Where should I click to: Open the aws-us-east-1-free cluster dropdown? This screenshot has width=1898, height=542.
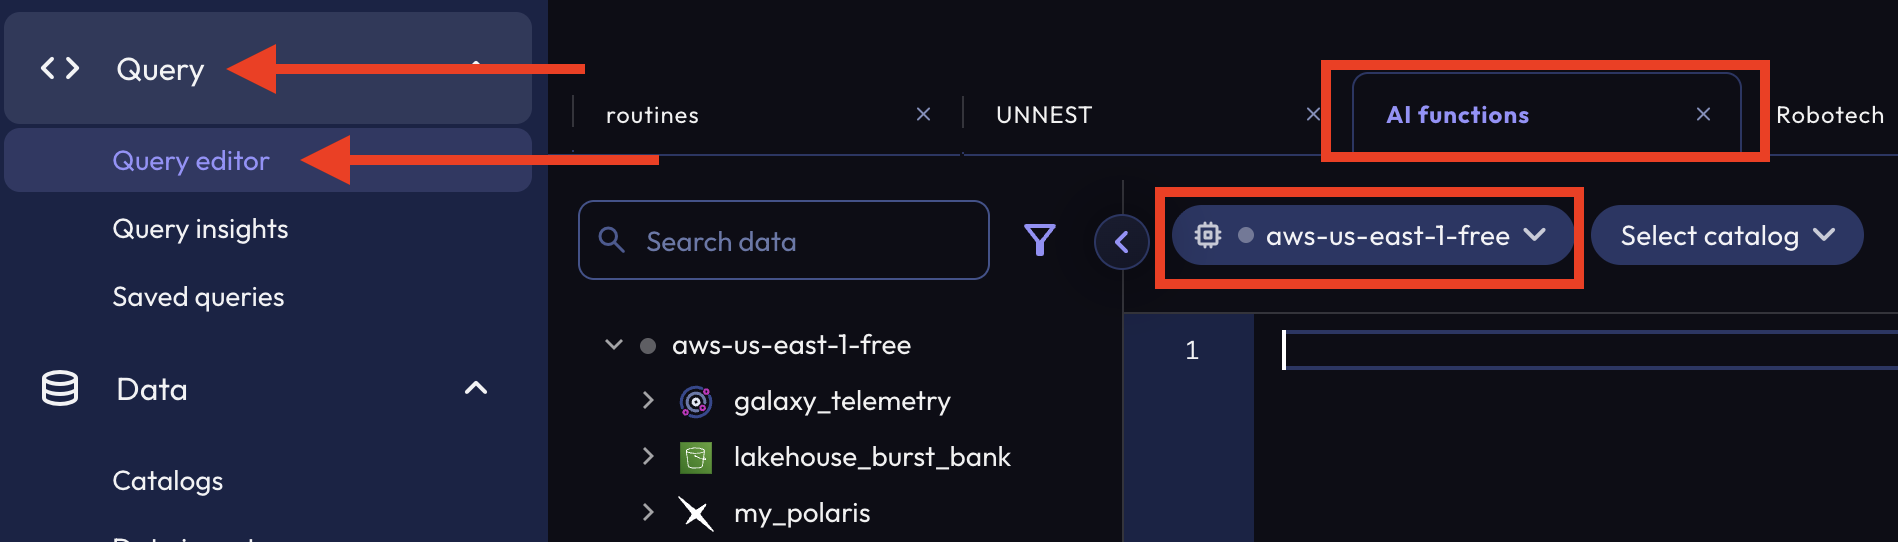[1371, 236]
